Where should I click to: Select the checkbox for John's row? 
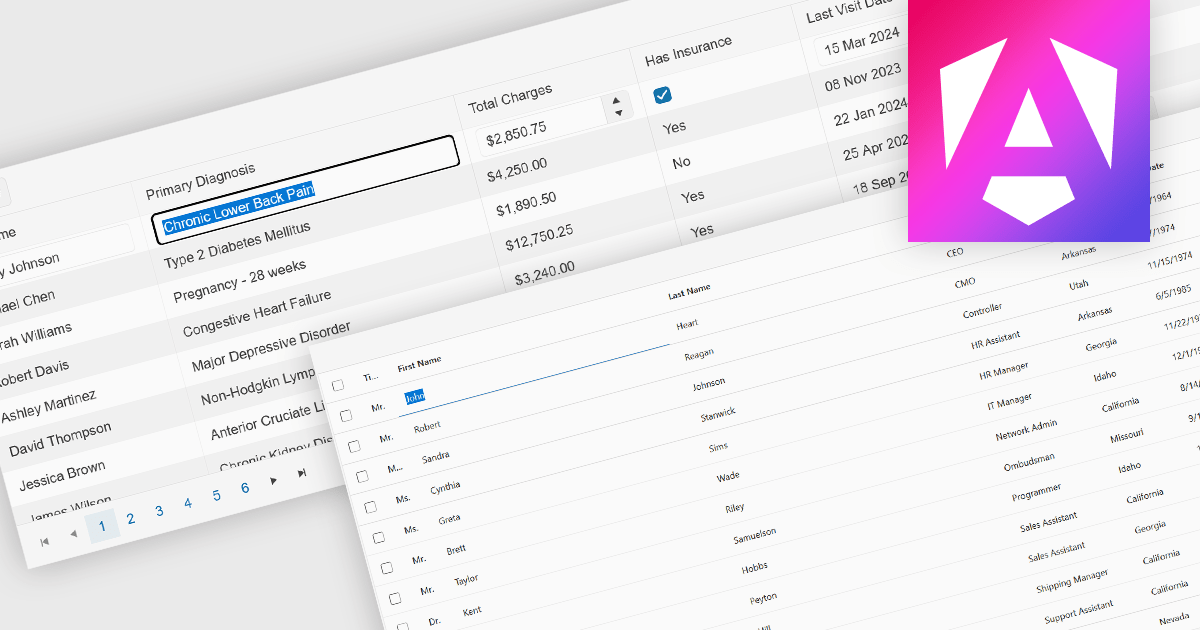click(x=346, y=414)
